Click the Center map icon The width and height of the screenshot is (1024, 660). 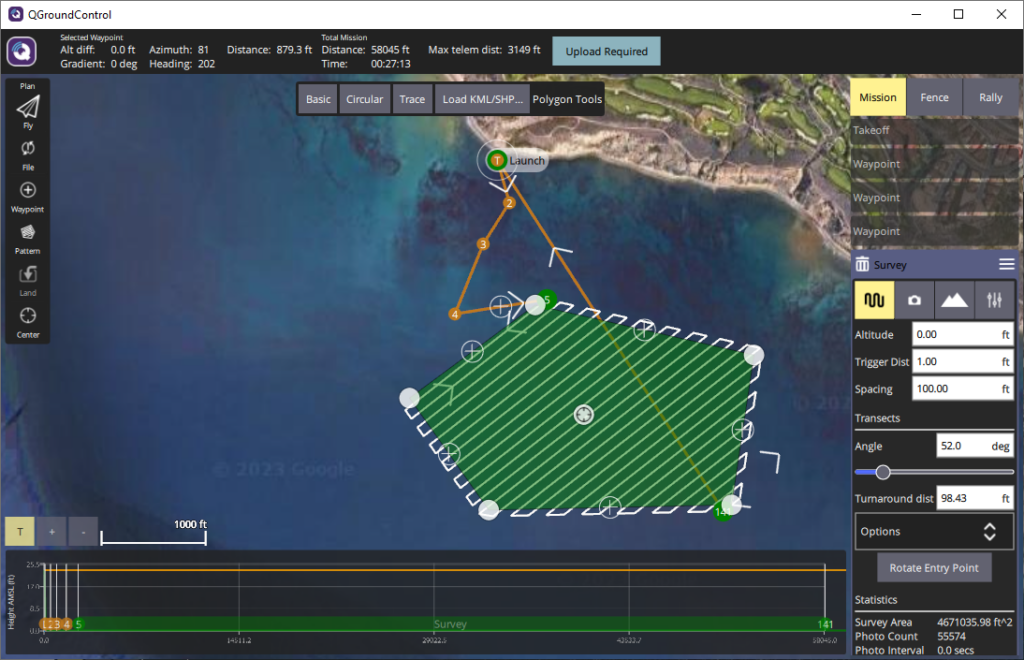(x=28, y=317)
